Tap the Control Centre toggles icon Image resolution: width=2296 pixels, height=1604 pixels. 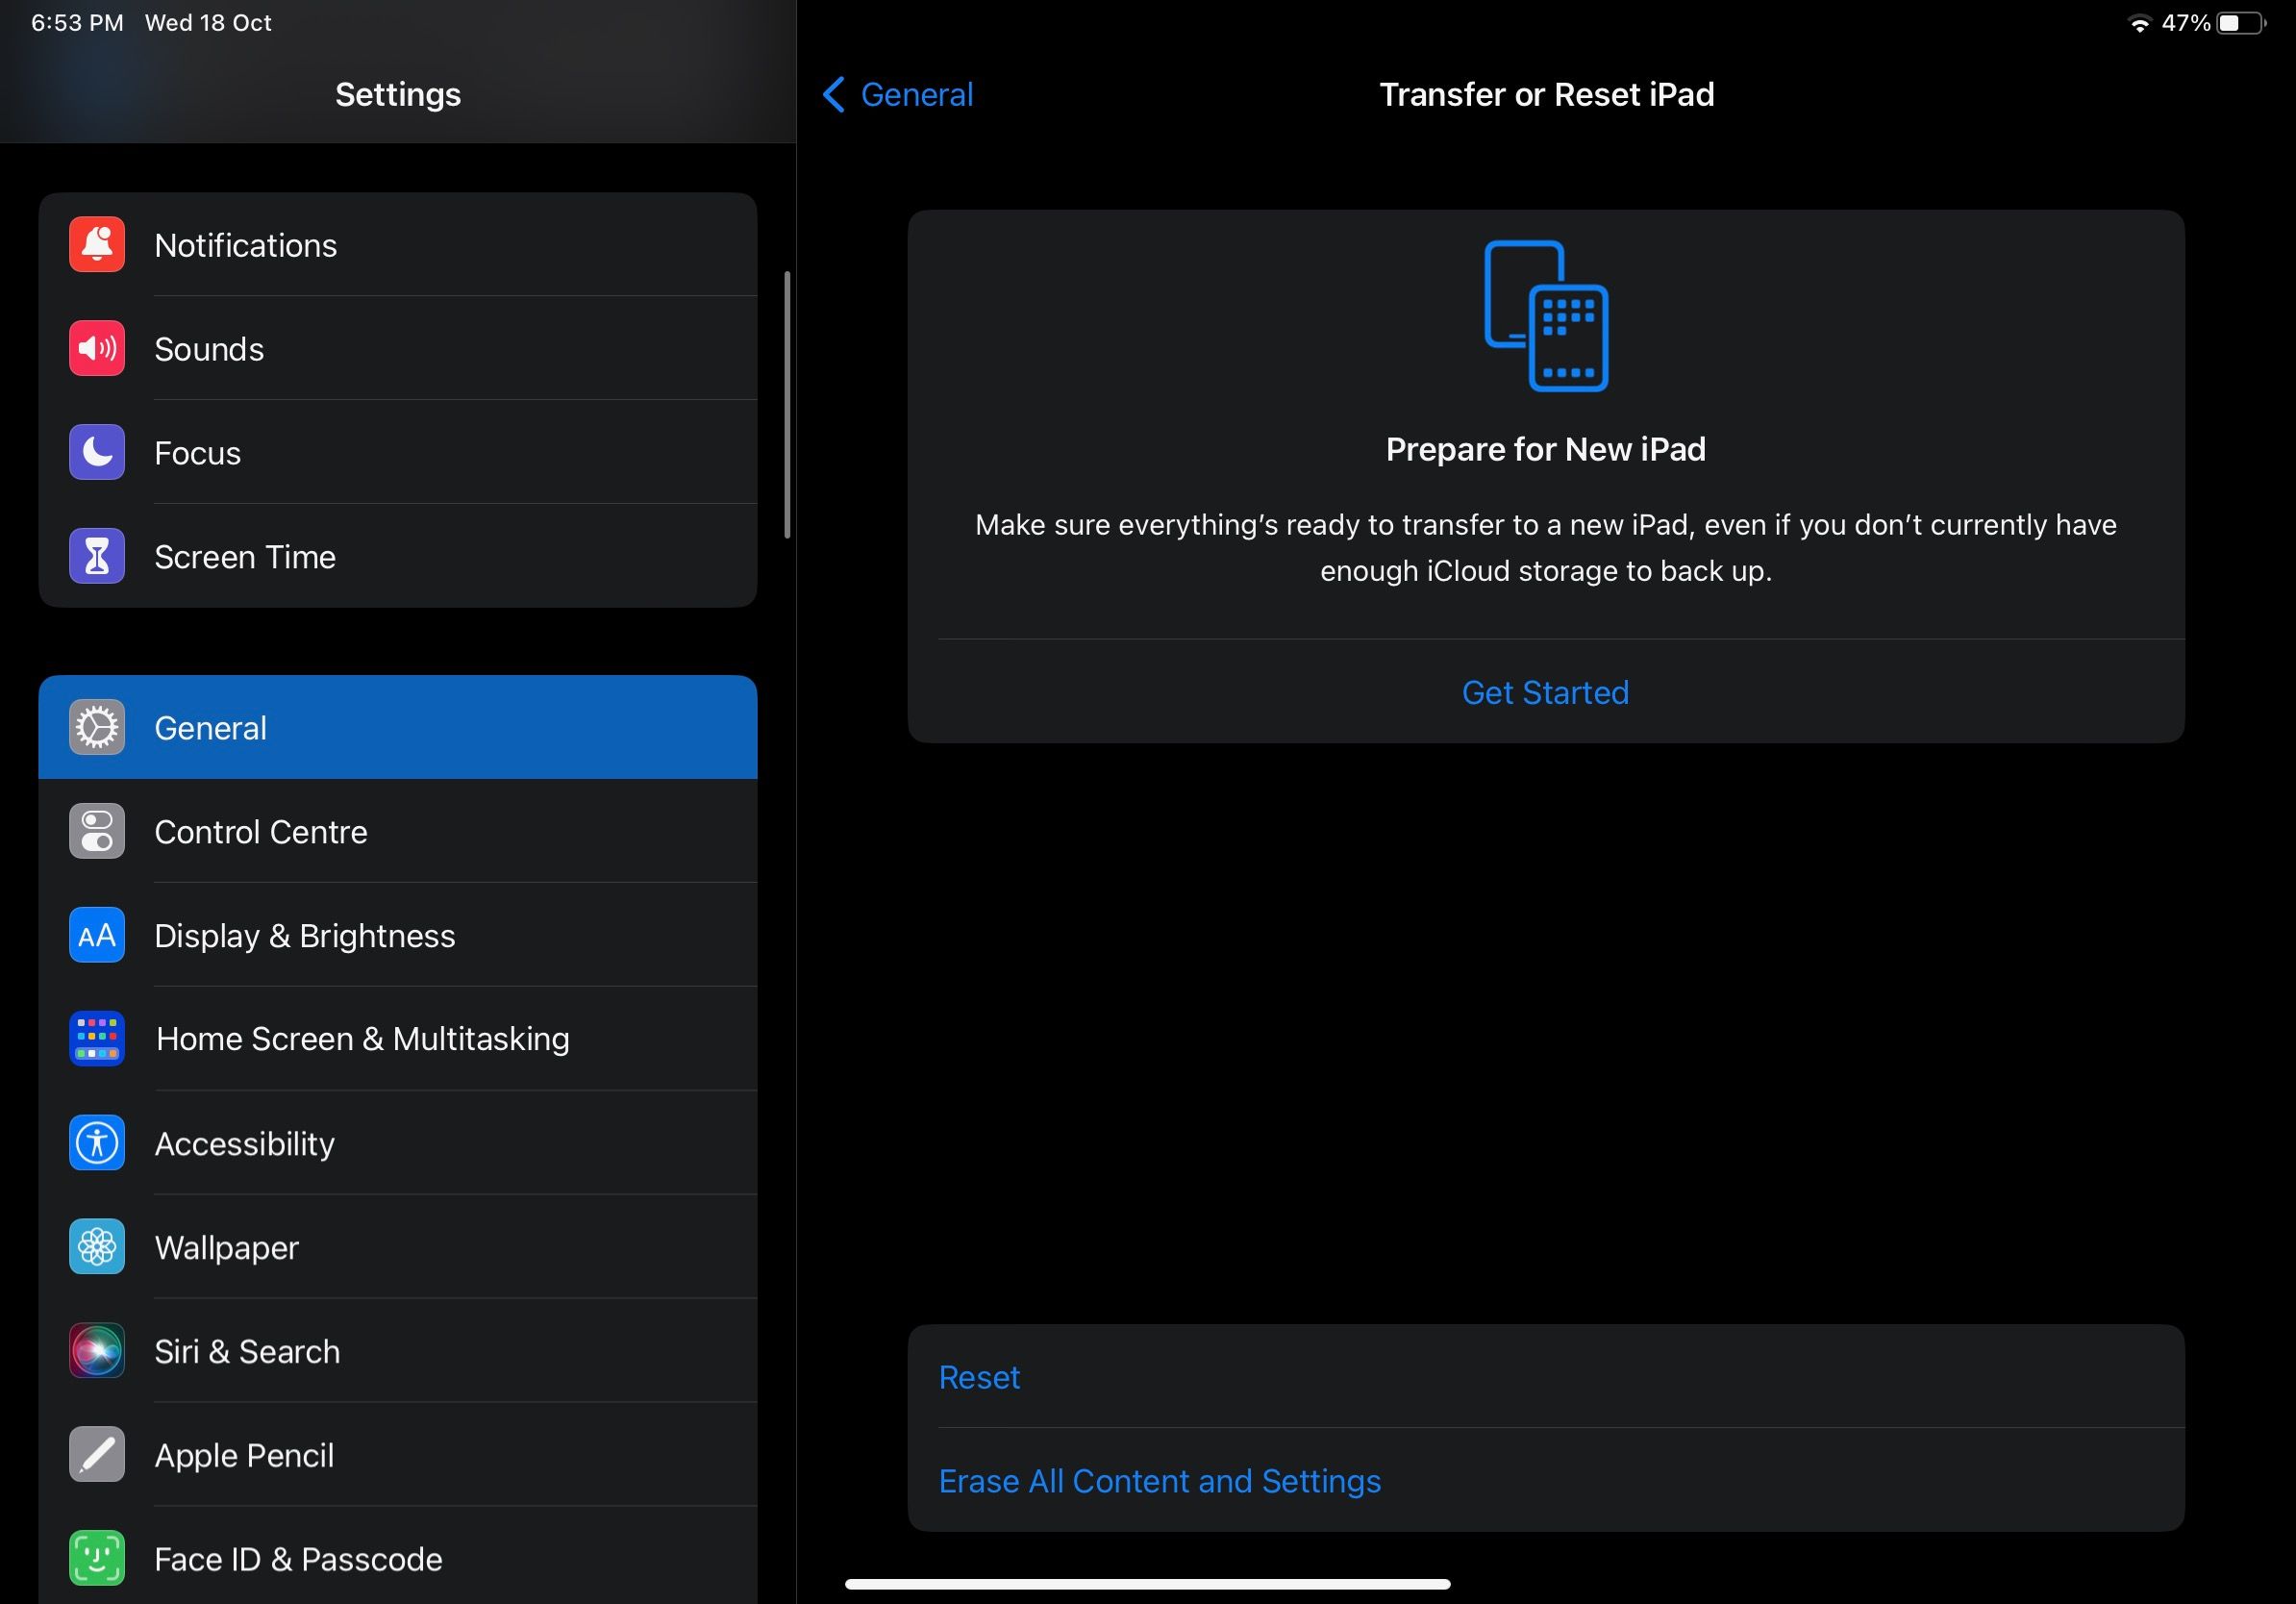pos(97,831)
